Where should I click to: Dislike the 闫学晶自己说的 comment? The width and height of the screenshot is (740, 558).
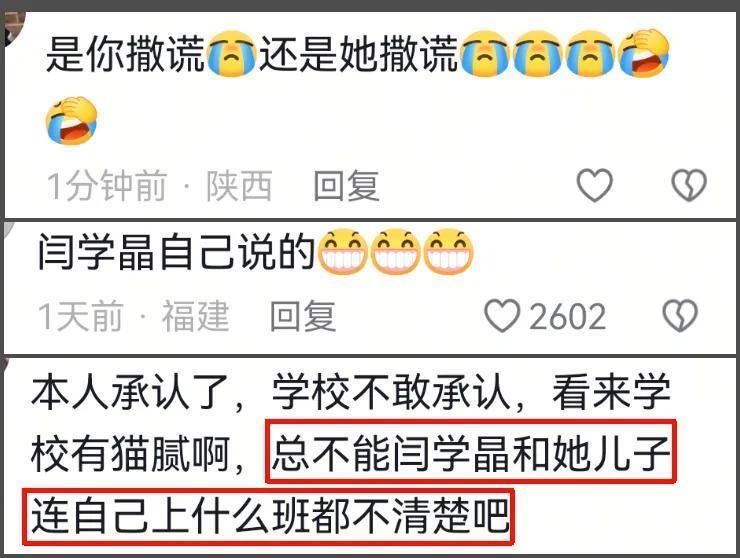(680, 316)
